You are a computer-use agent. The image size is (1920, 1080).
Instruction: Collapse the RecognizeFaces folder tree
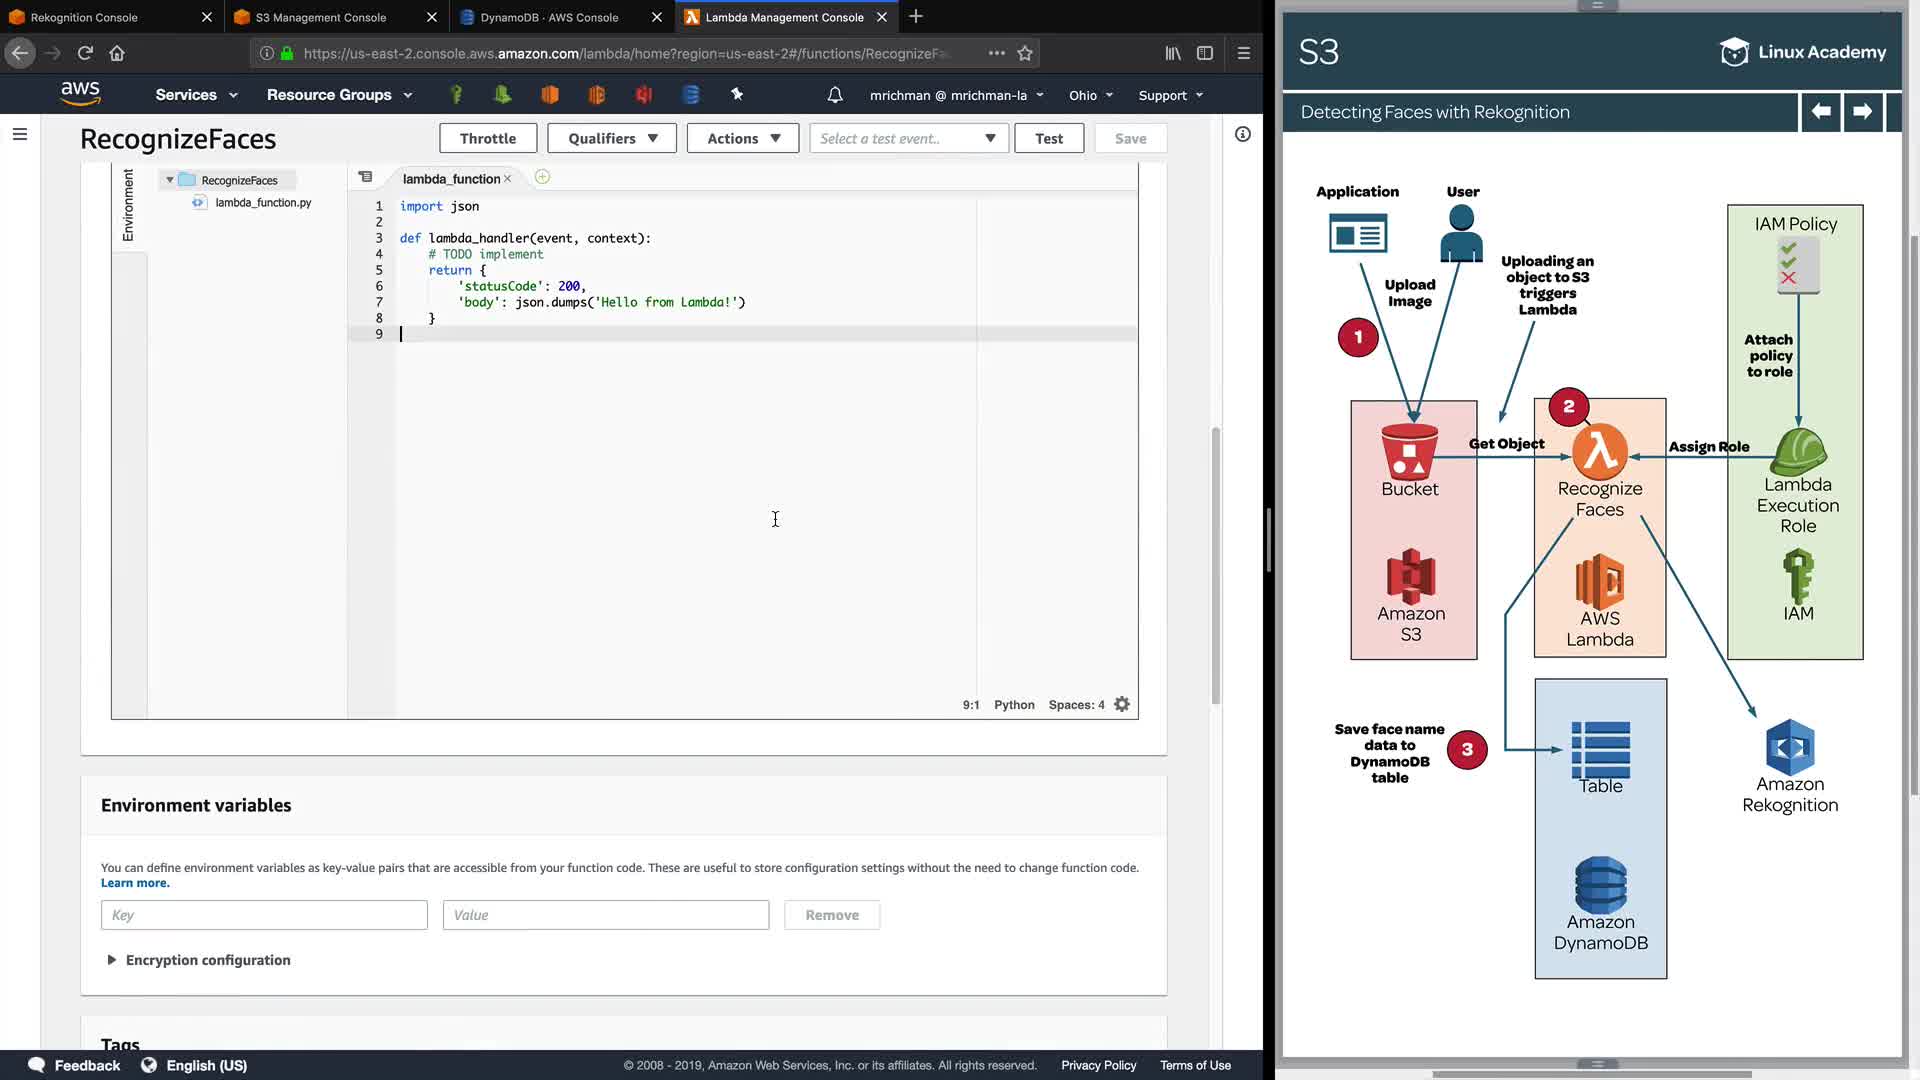click(170, 180)
